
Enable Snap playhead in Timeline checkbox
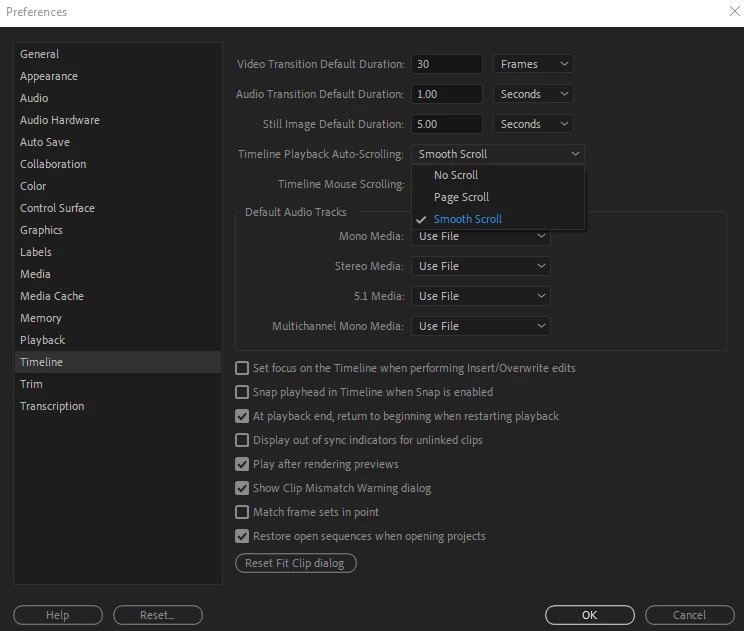pos(242,392)
